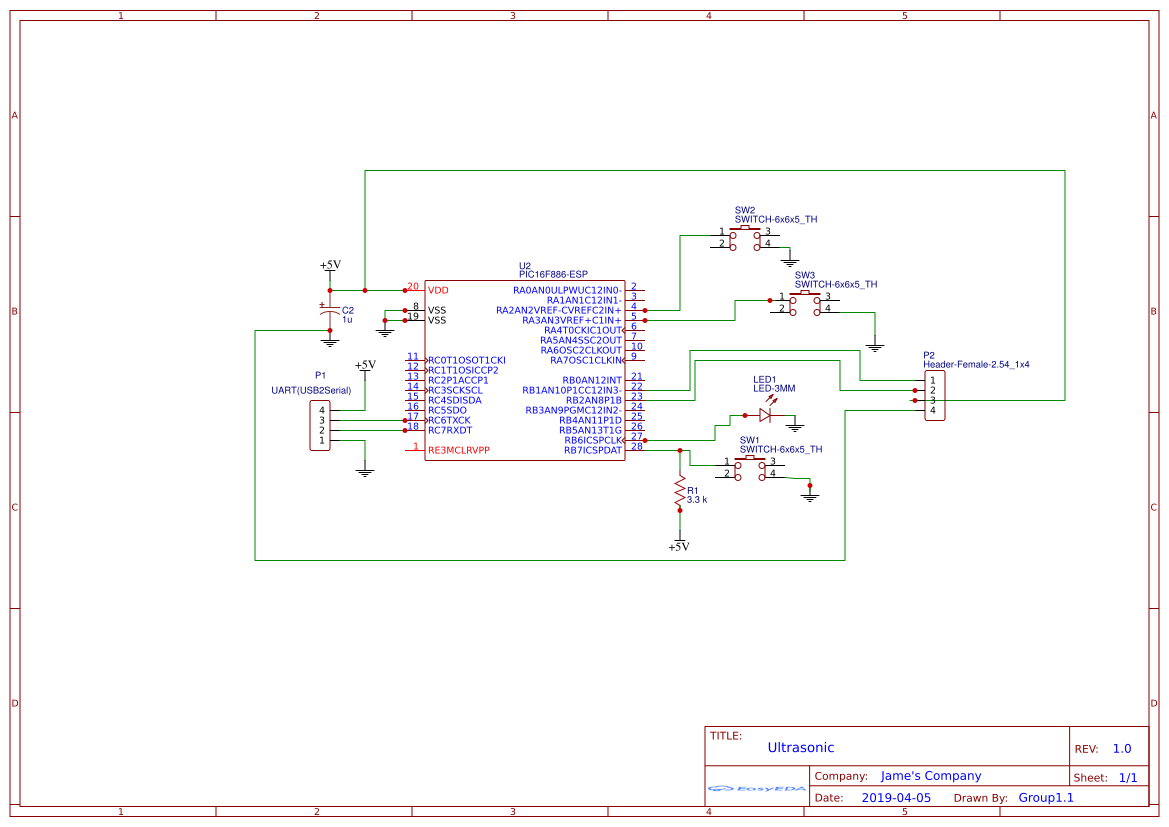Click the LED1 diode symbol
The width and height of the screenshot is (1169, 827).
pyautogui.click(x=766, y=414)
